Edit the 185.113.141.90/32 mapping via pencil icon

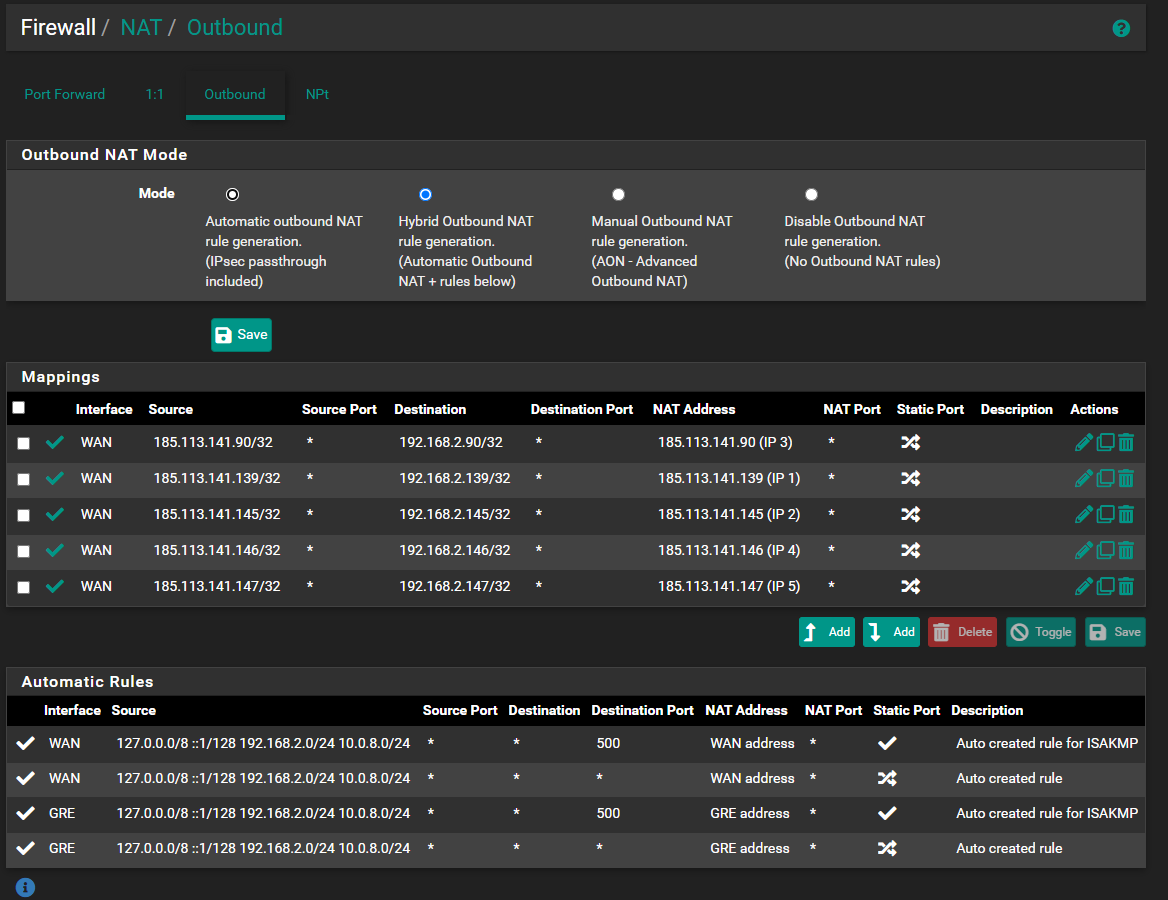pyautogui.click(x=1083, y=443)
